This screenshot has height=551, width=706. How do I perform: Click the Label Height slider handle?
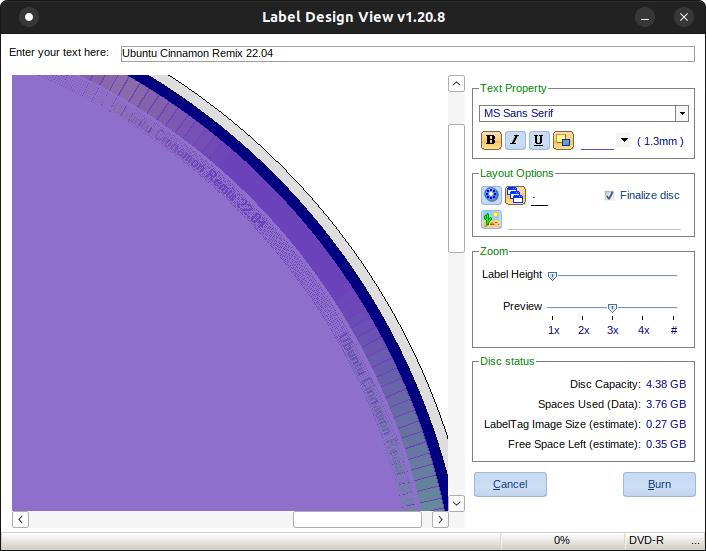552,276
